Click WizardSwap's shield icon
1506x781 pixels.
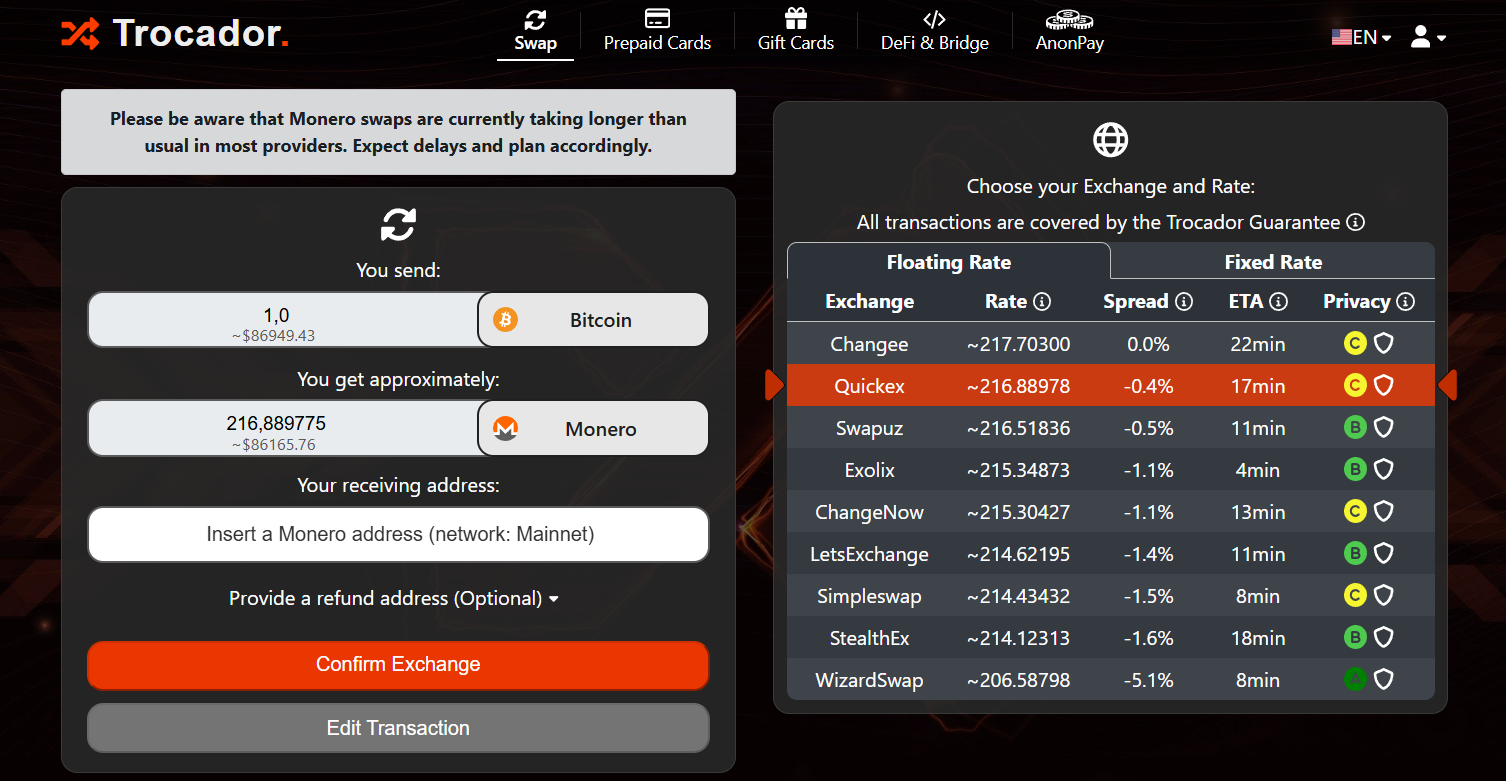[x=1384, y=680]
